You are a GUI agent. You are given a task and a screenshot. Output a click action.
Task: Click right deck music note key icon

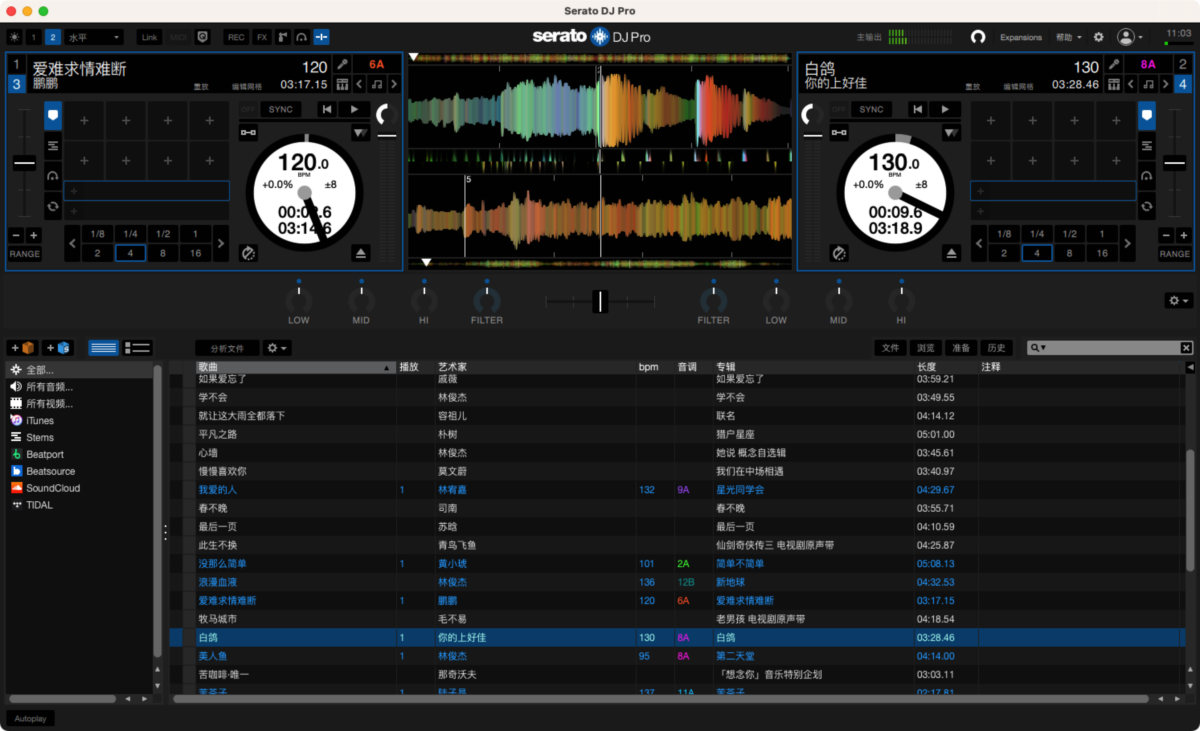coord(1148,84)
